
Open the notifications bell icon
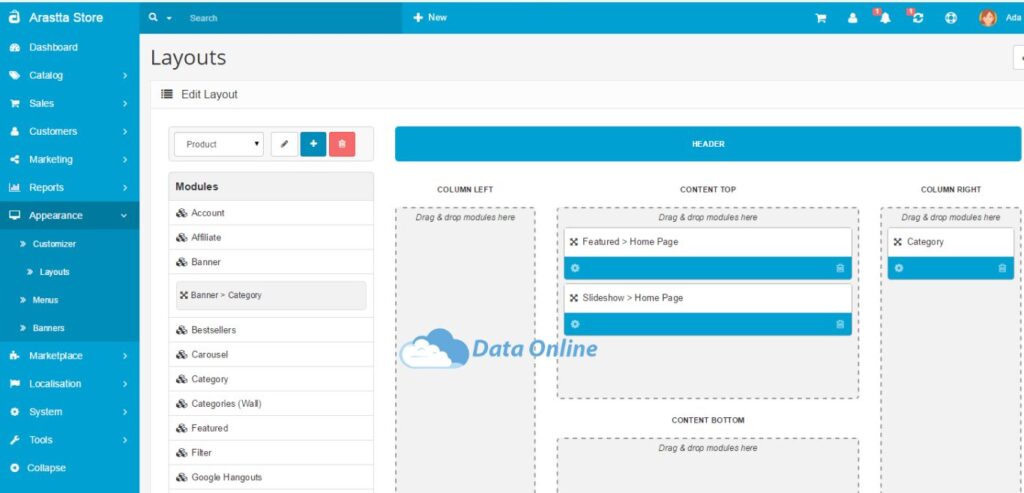pos(884,18)
